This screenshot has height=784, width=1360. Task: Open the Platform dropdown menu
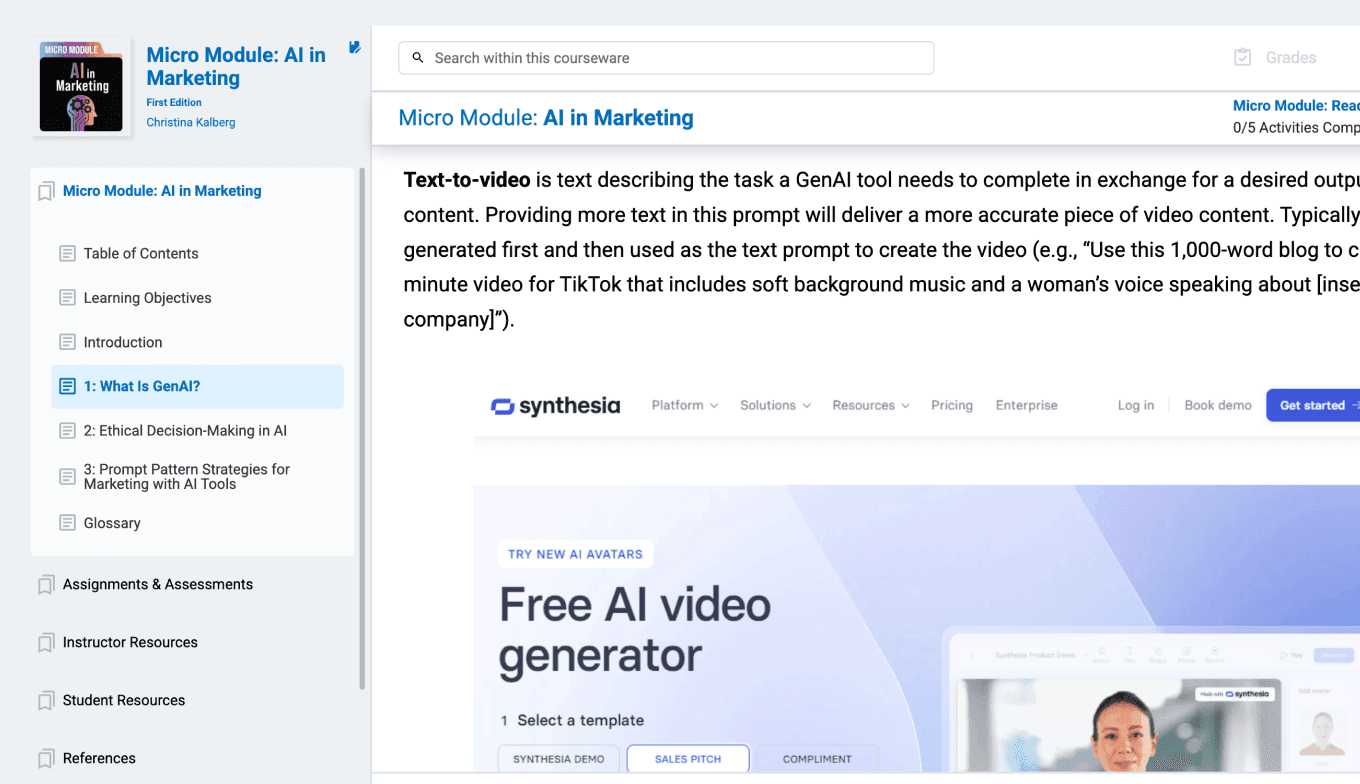685,405
